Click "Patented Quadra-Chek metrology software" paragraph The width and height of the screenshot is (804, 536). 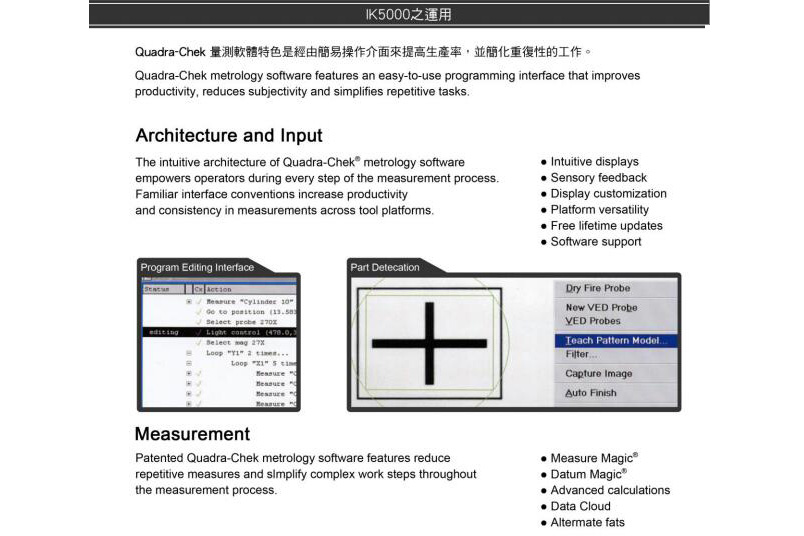click(306, 474)
